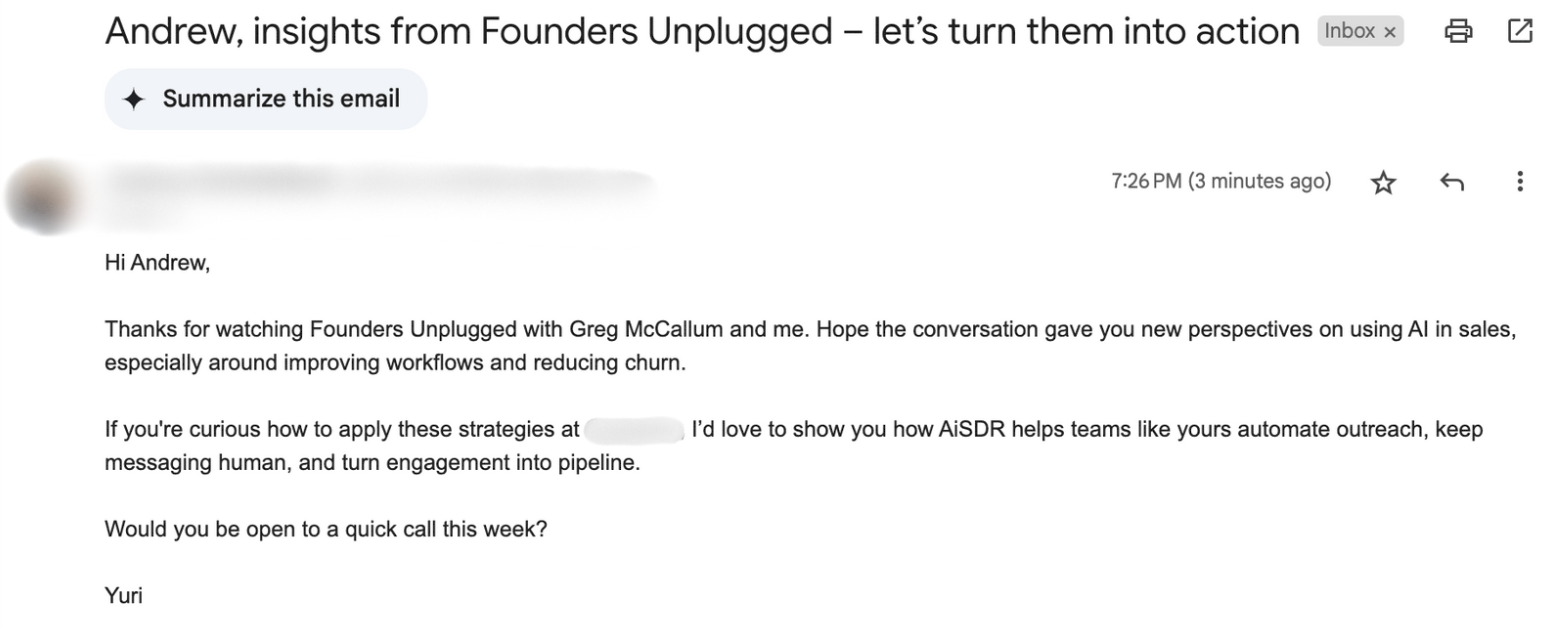
Task: Print this email with the printer icon
Action: (1459, 32)
